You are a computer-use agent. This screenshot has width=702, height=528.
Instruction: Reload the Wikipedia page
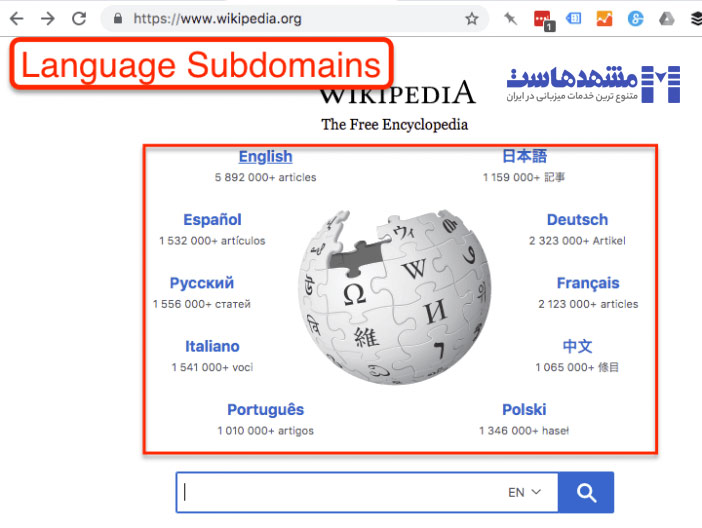pyautogui.click(x=79, y=18)
